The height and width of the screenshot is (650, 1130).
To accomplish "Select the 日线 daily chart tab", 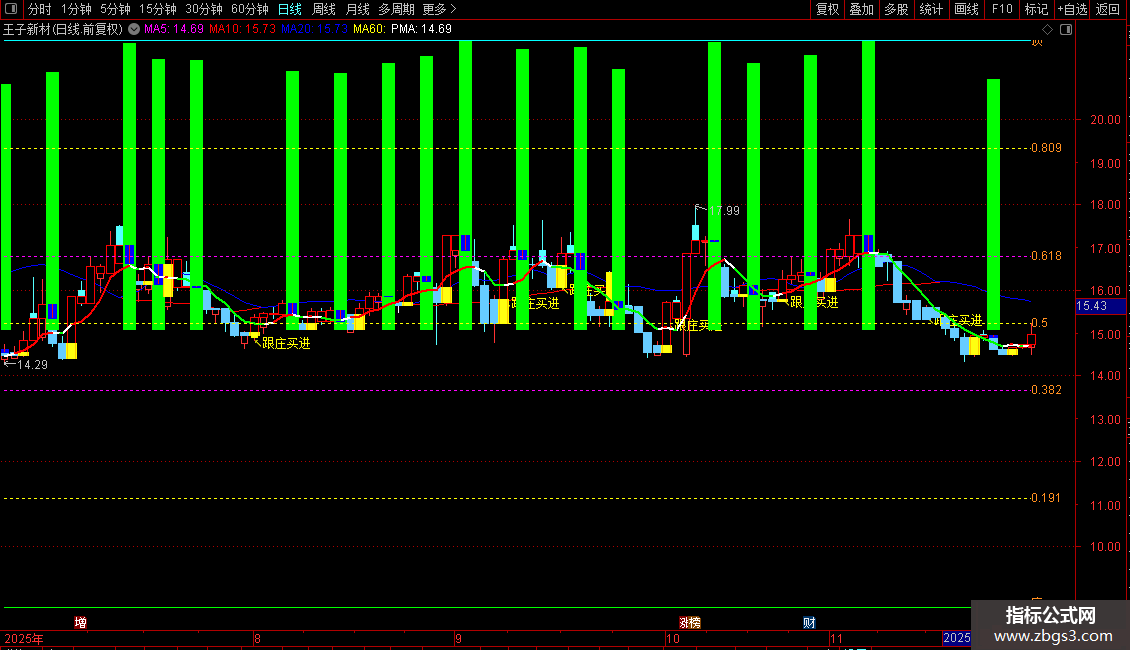I will pyautogui.click(x=290, y=9).
